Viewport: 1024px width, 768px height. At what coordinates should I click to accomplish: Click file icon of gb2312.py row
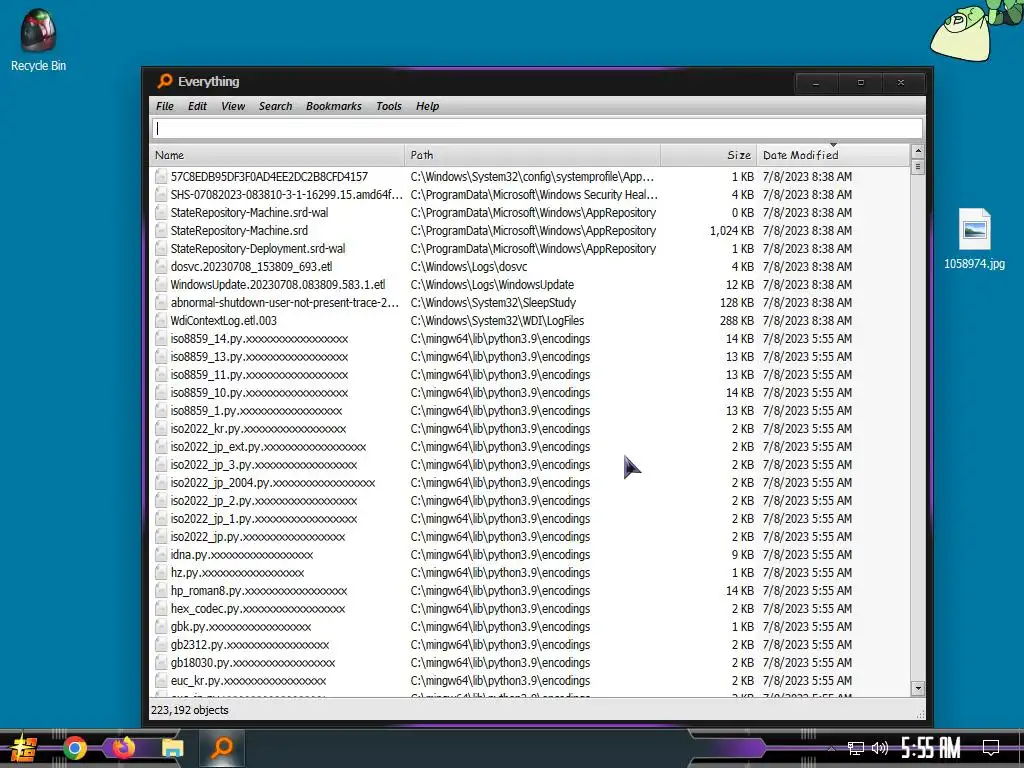point(161,645)
